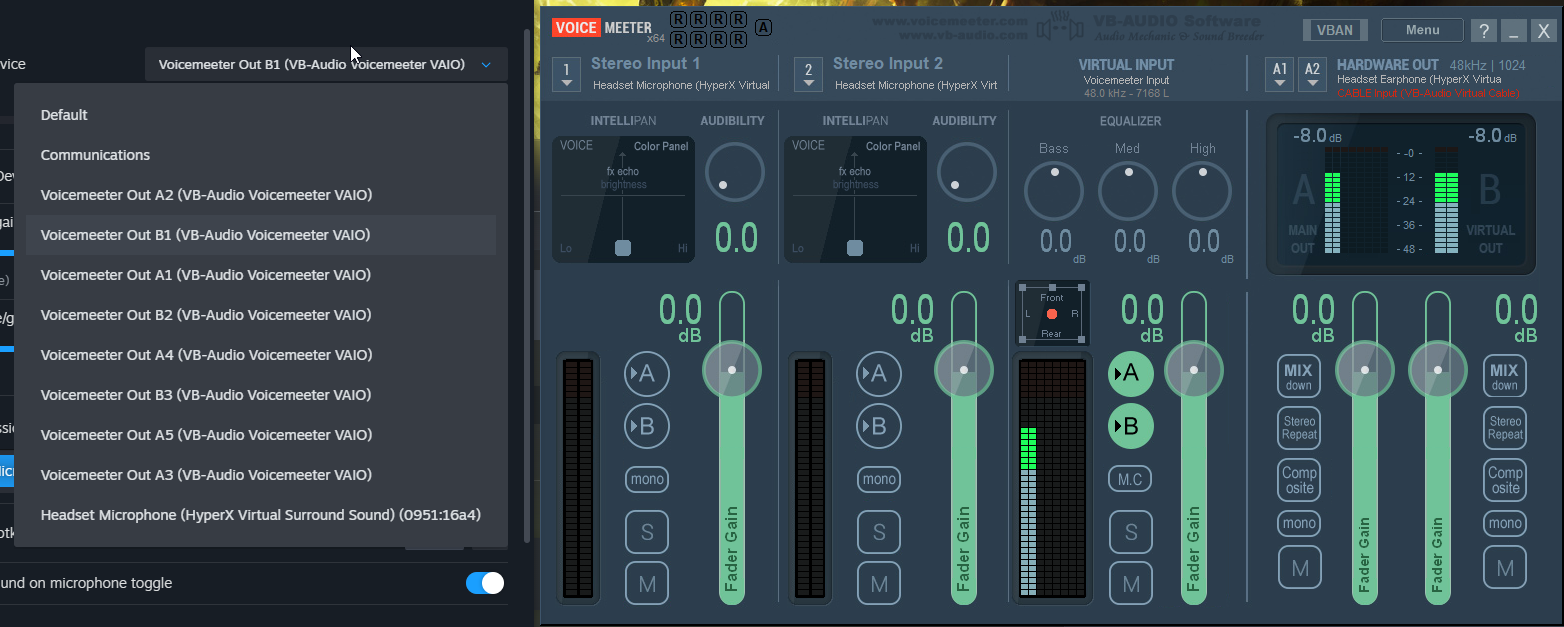Adjust Audibility knob of Stereo Input 1
Screen dimensions: 1564x627
735,170
